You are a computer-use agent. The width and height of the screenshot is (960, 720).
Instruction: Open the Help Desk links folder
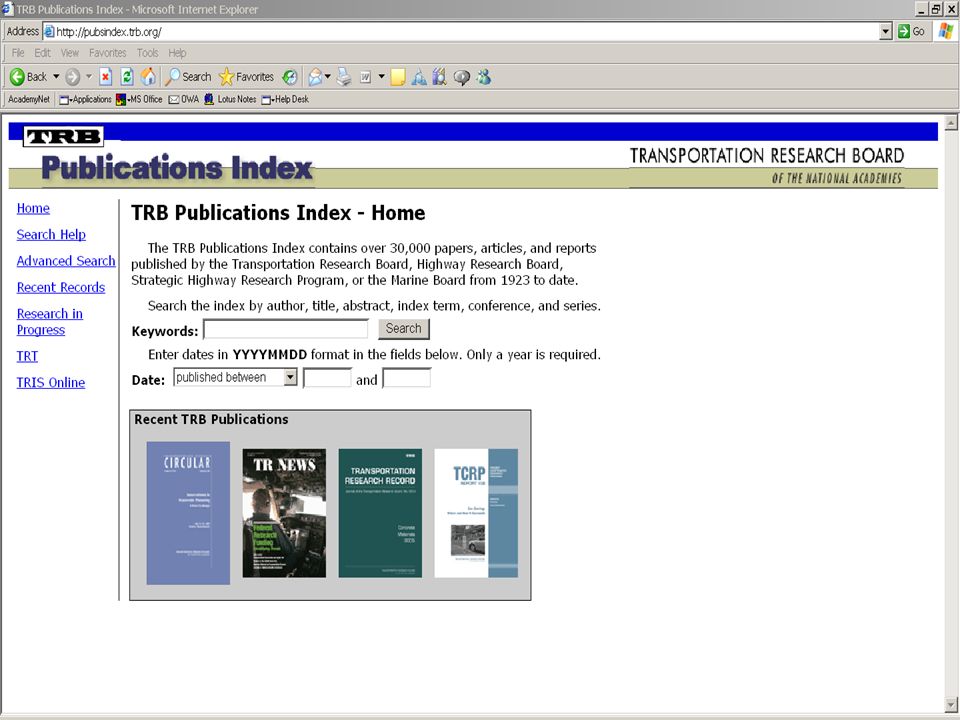point(285,99)
